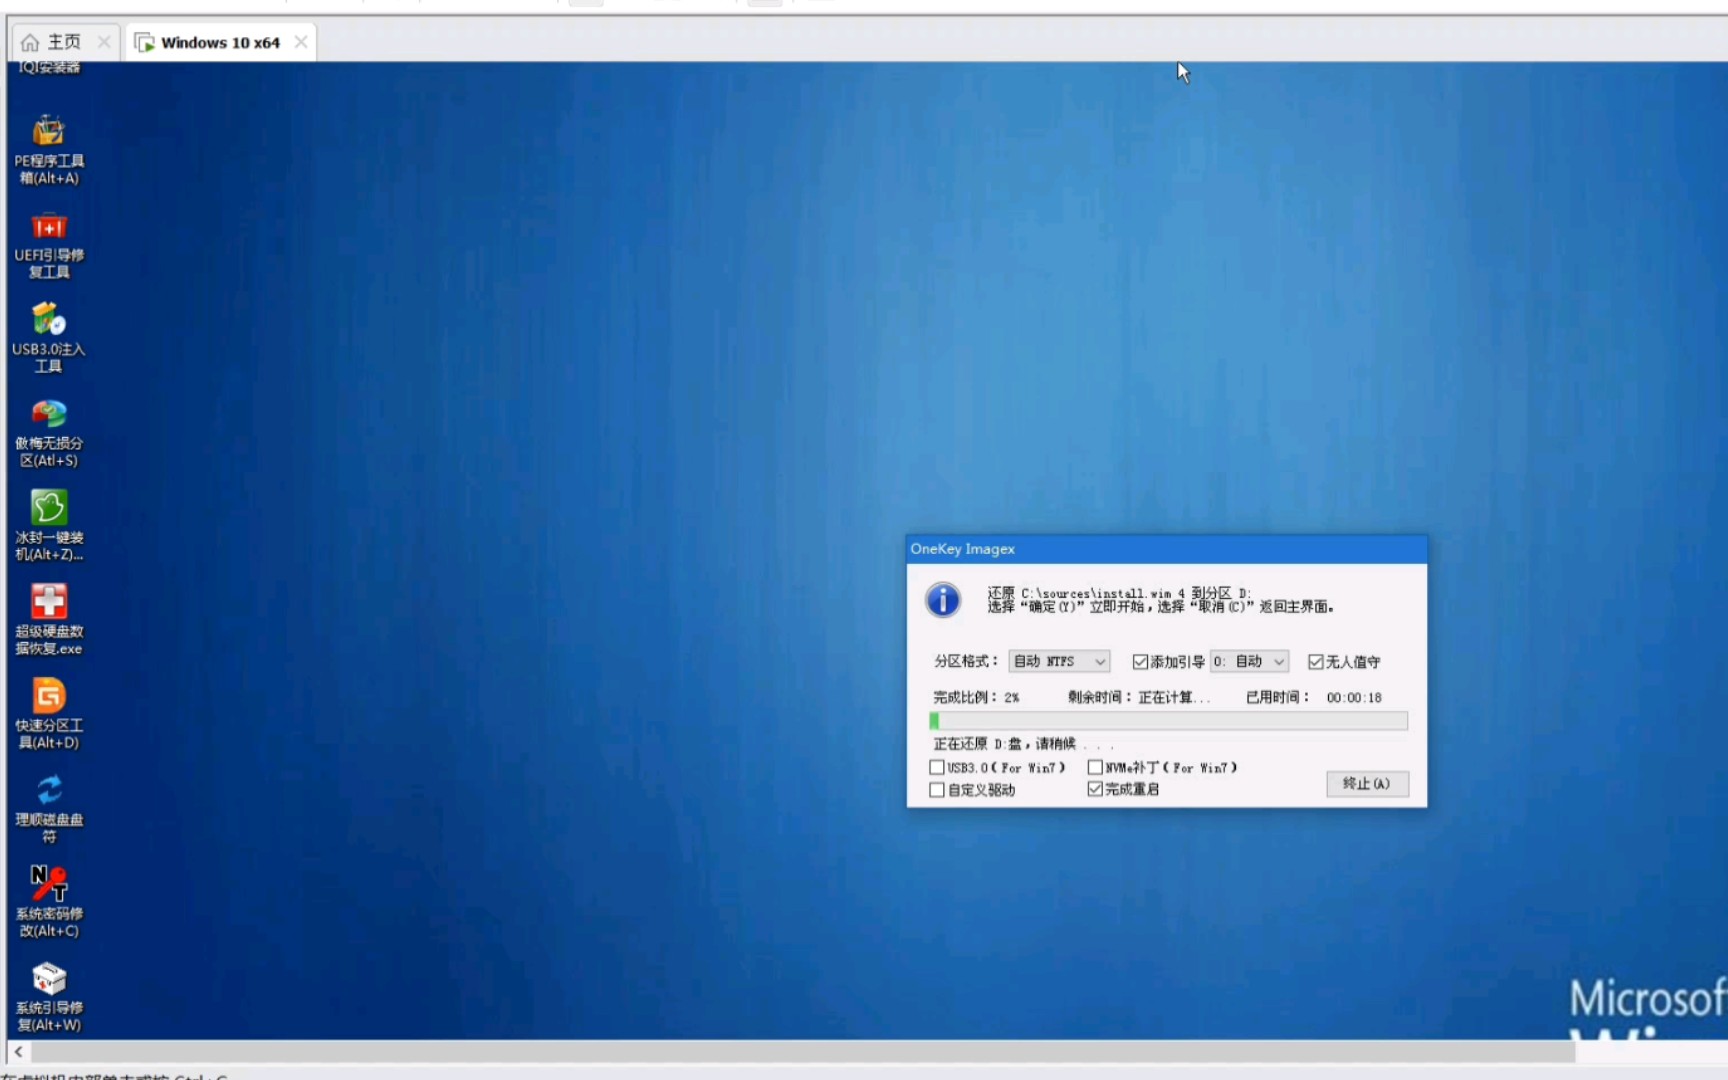Click the C:\sources\install.wim restore message
This screenshot has height=1080, width=1728.
point(1119,593)
